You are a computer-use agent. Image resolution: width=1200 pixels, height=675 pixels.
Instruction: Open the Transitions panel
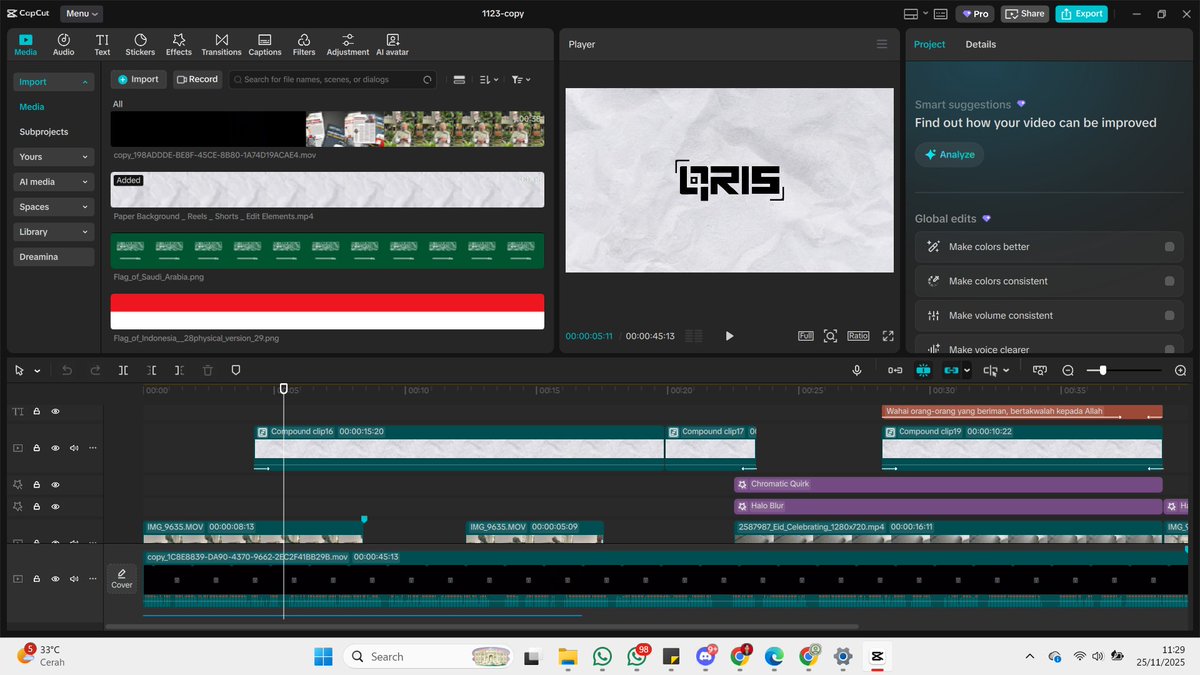pos(221,44)
